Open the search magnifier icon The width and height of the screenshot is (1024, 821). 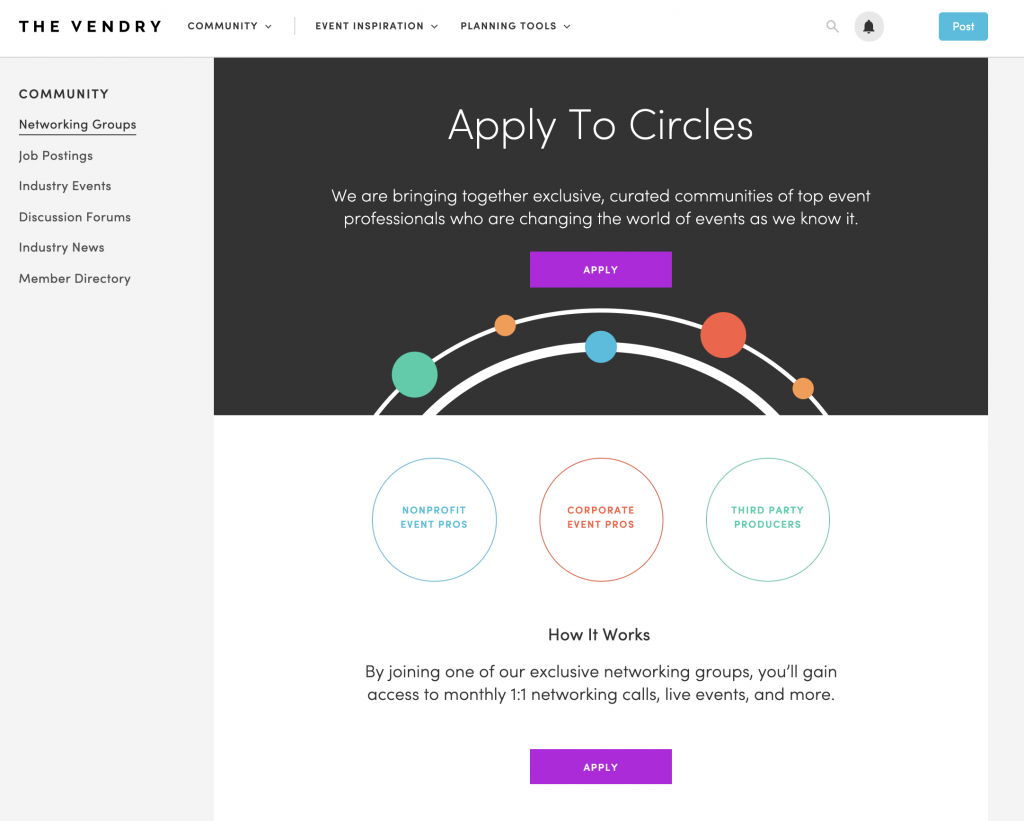pyautogui.click(x=832, y=27)
